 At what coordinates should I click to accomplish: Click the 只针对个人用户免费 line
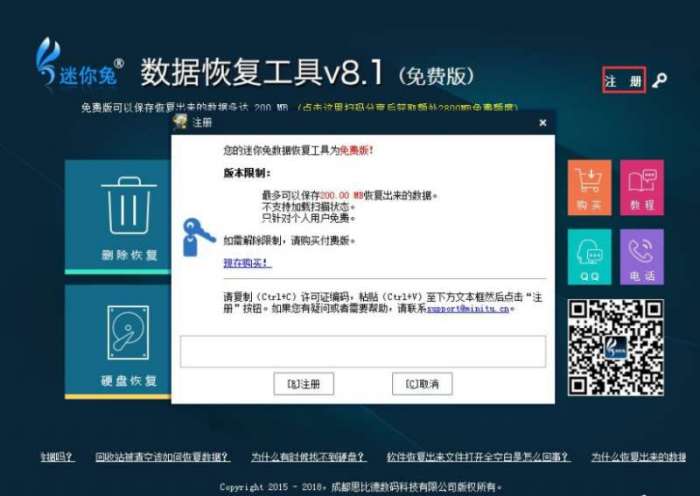308,218
